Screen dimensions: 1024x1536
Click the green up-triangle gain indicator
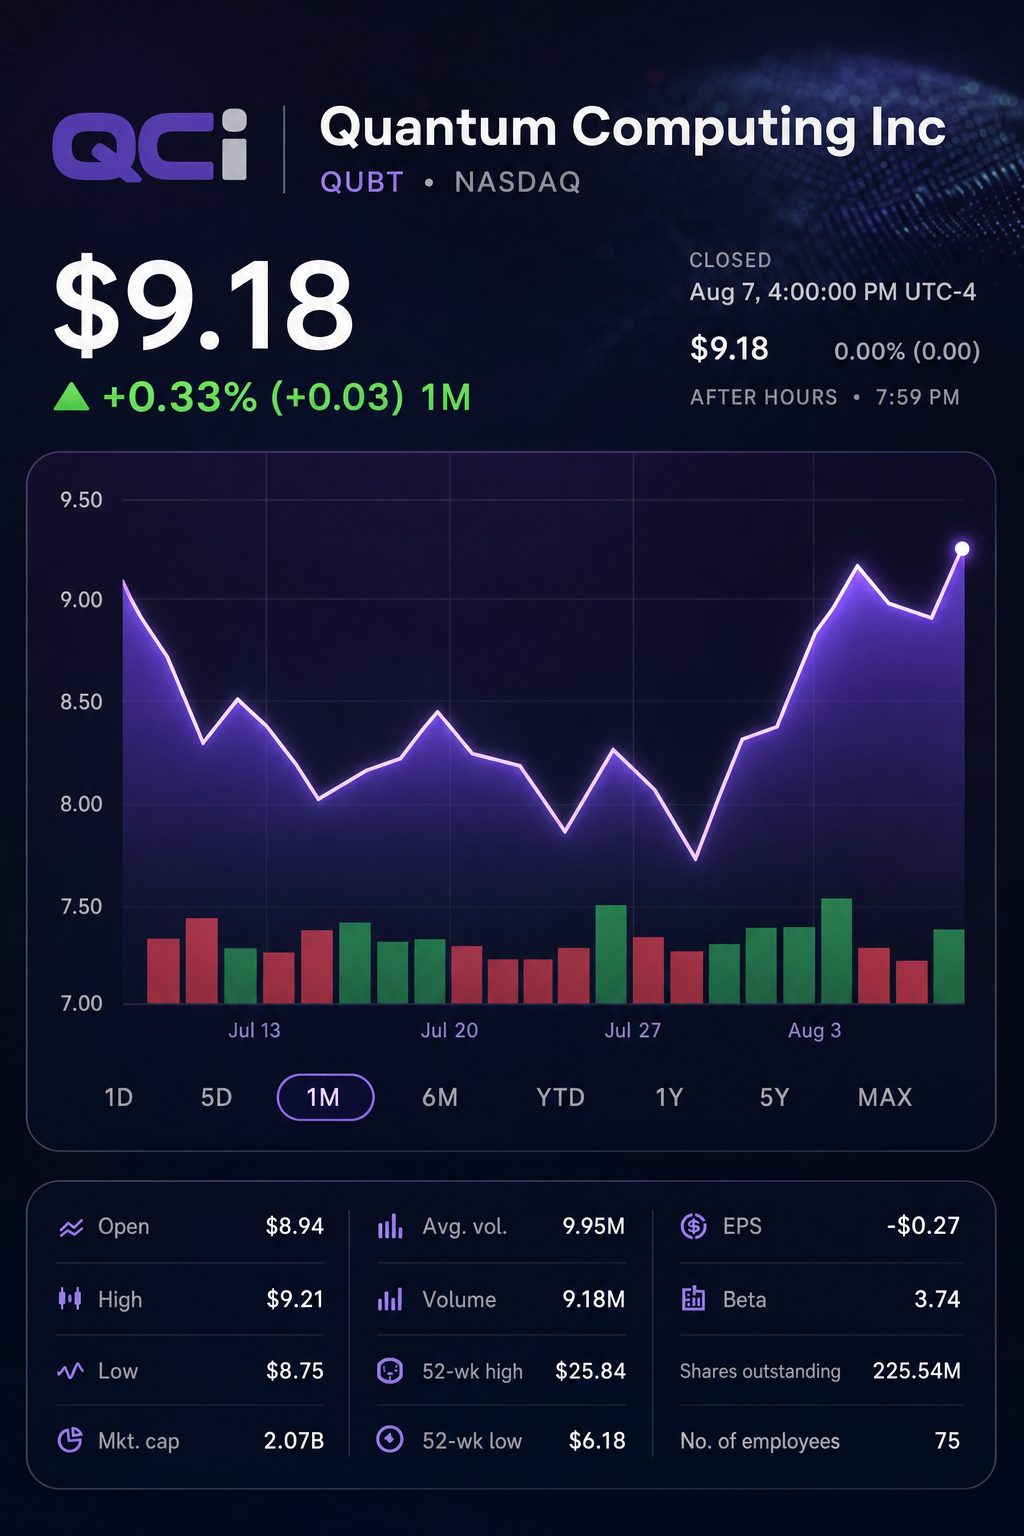coord(71,398)
